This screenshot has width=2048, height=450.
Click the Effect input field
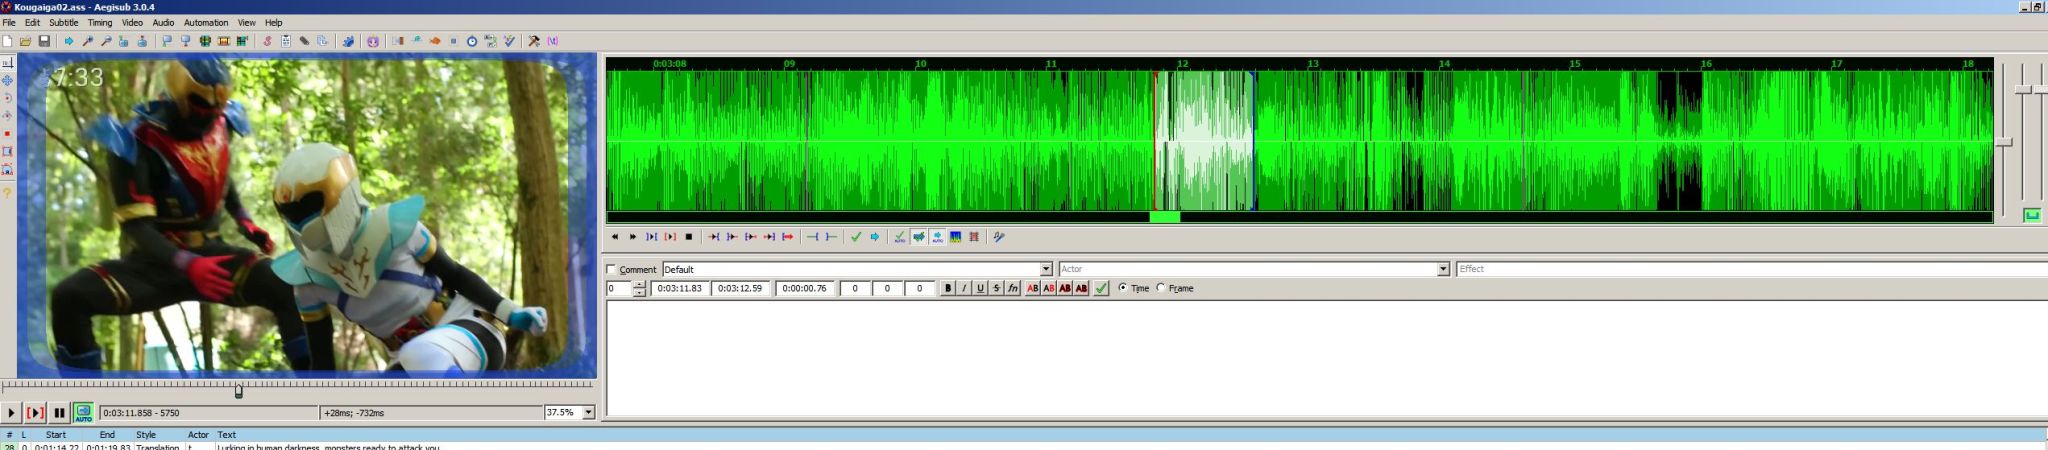pos(1751,269)
